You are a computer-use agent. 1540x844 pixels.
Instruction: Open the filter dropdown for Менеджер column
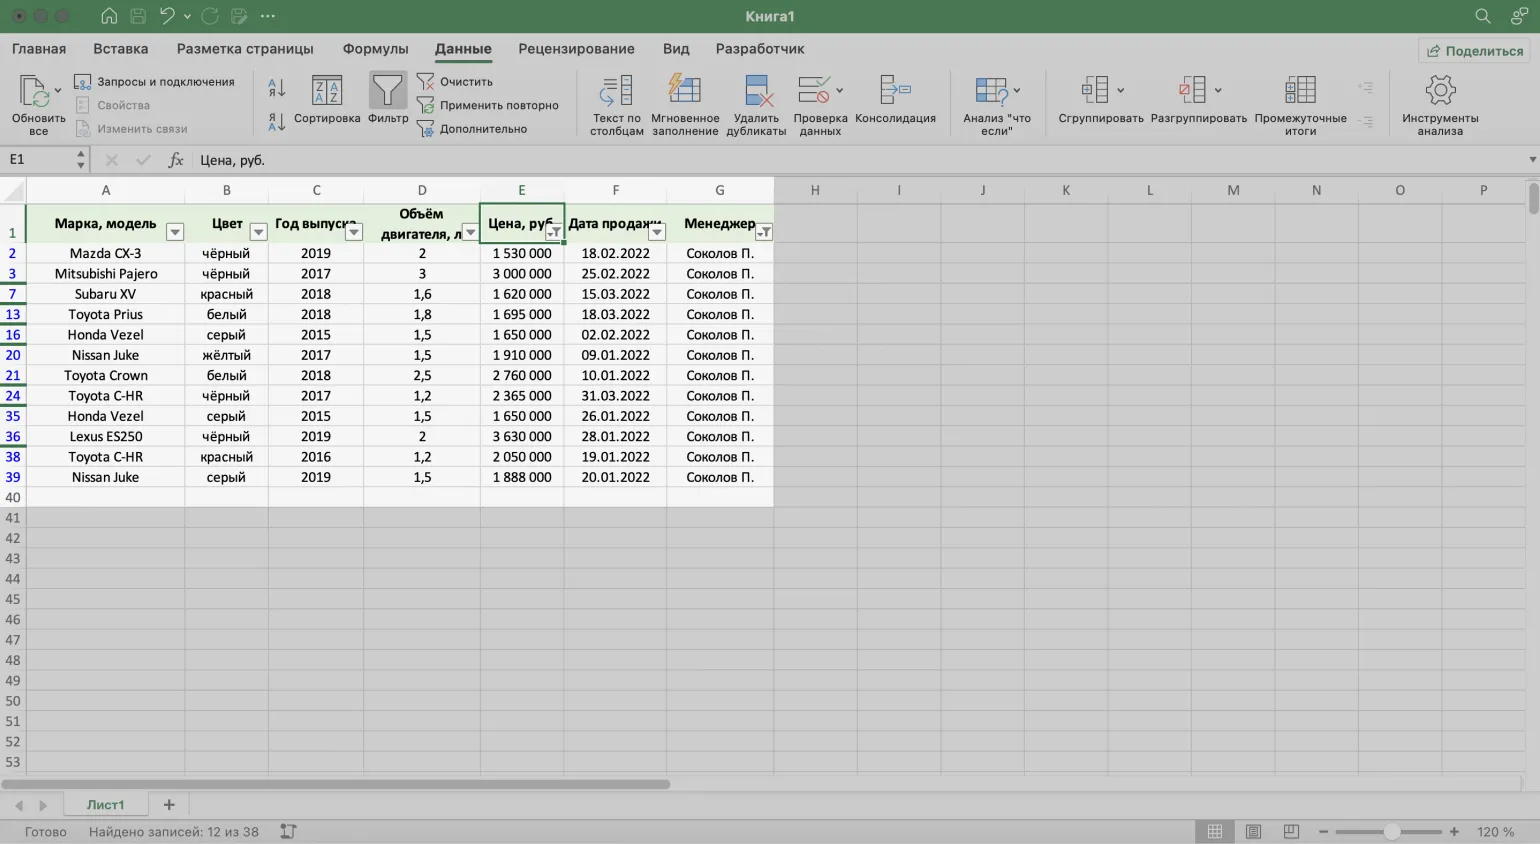tap(764, 232)
